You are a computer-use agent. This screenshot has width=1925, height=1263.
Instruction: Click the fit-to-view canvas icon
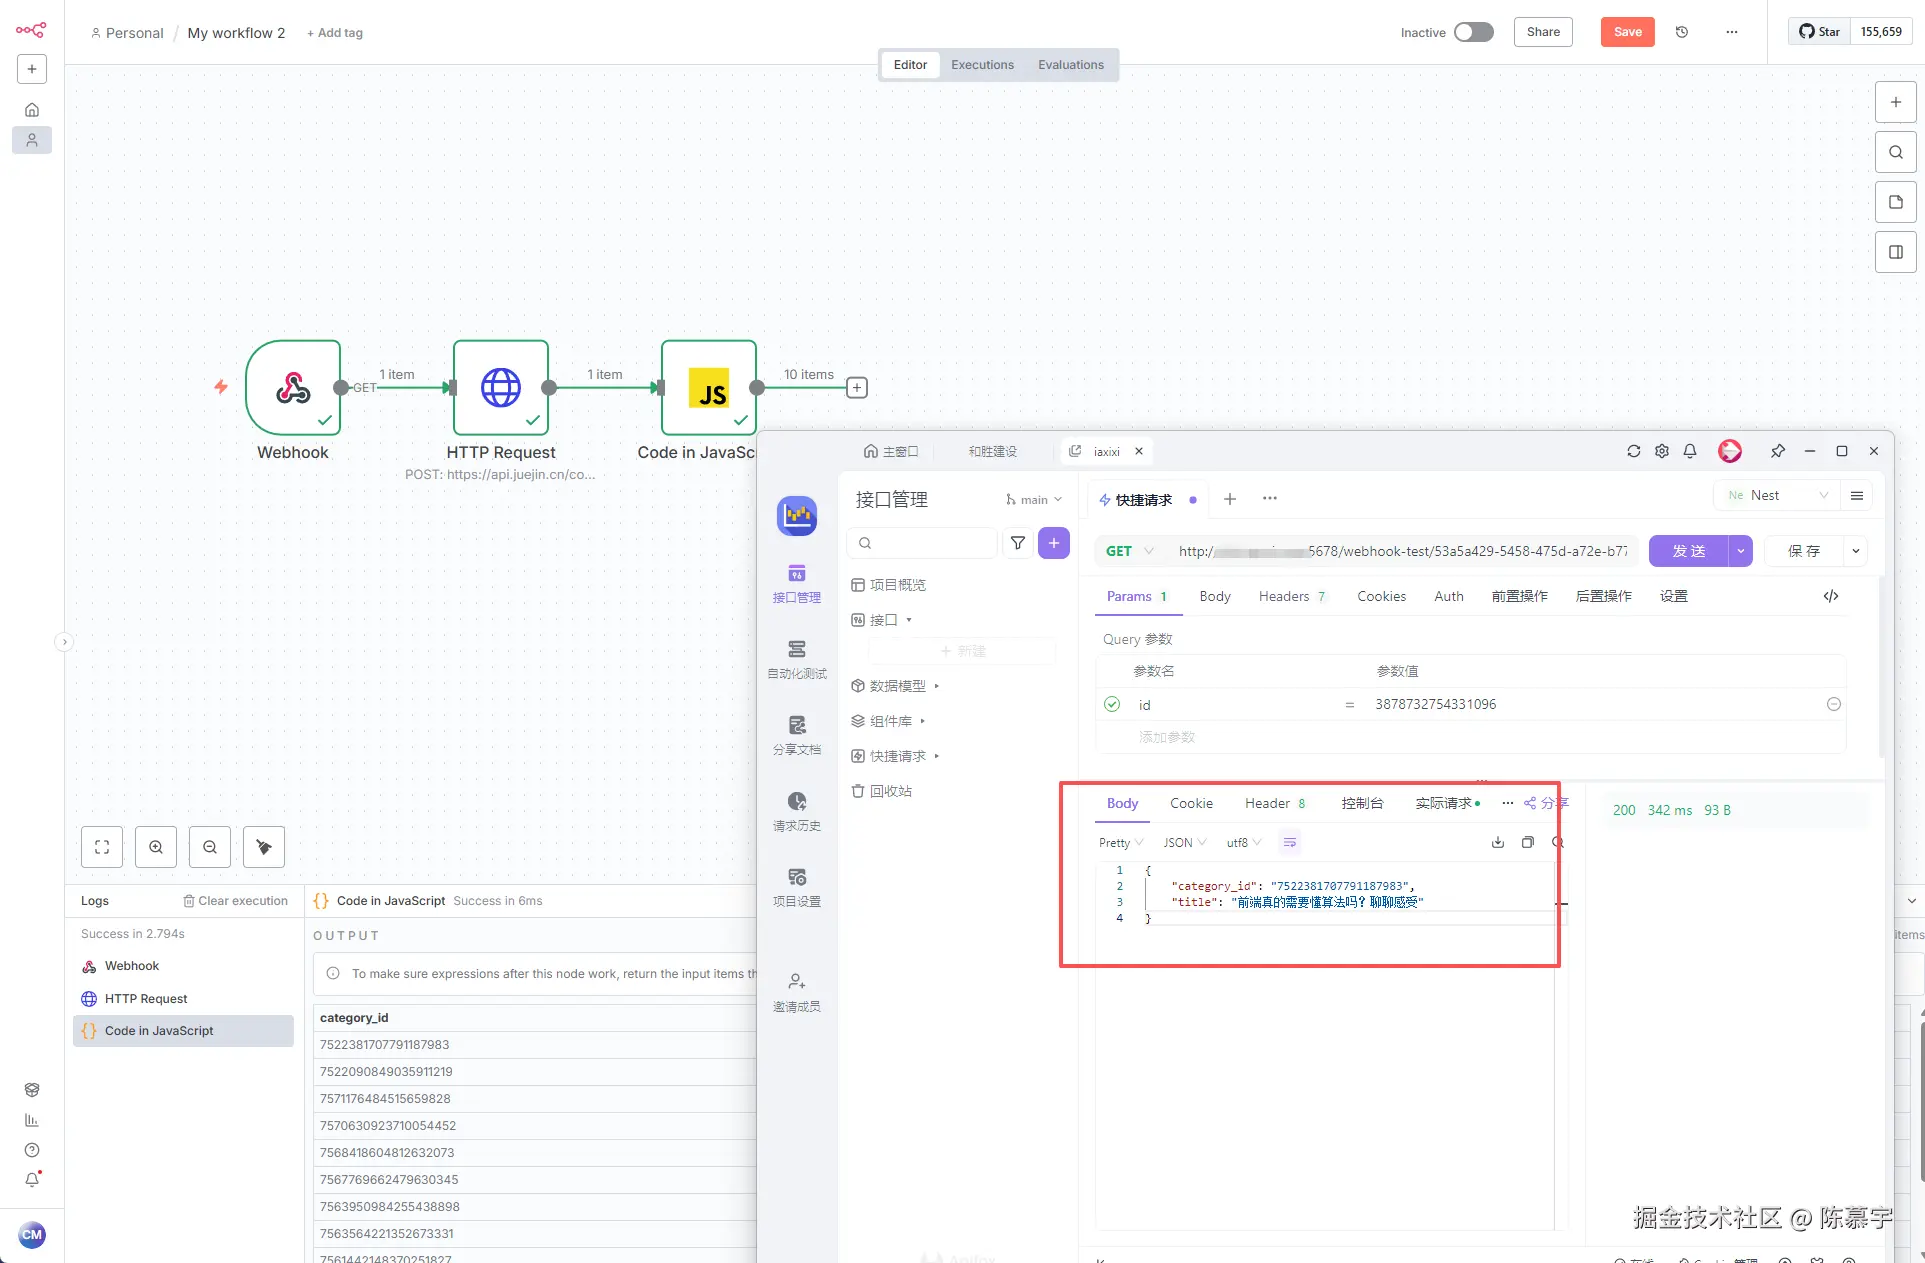coord(102,847)
